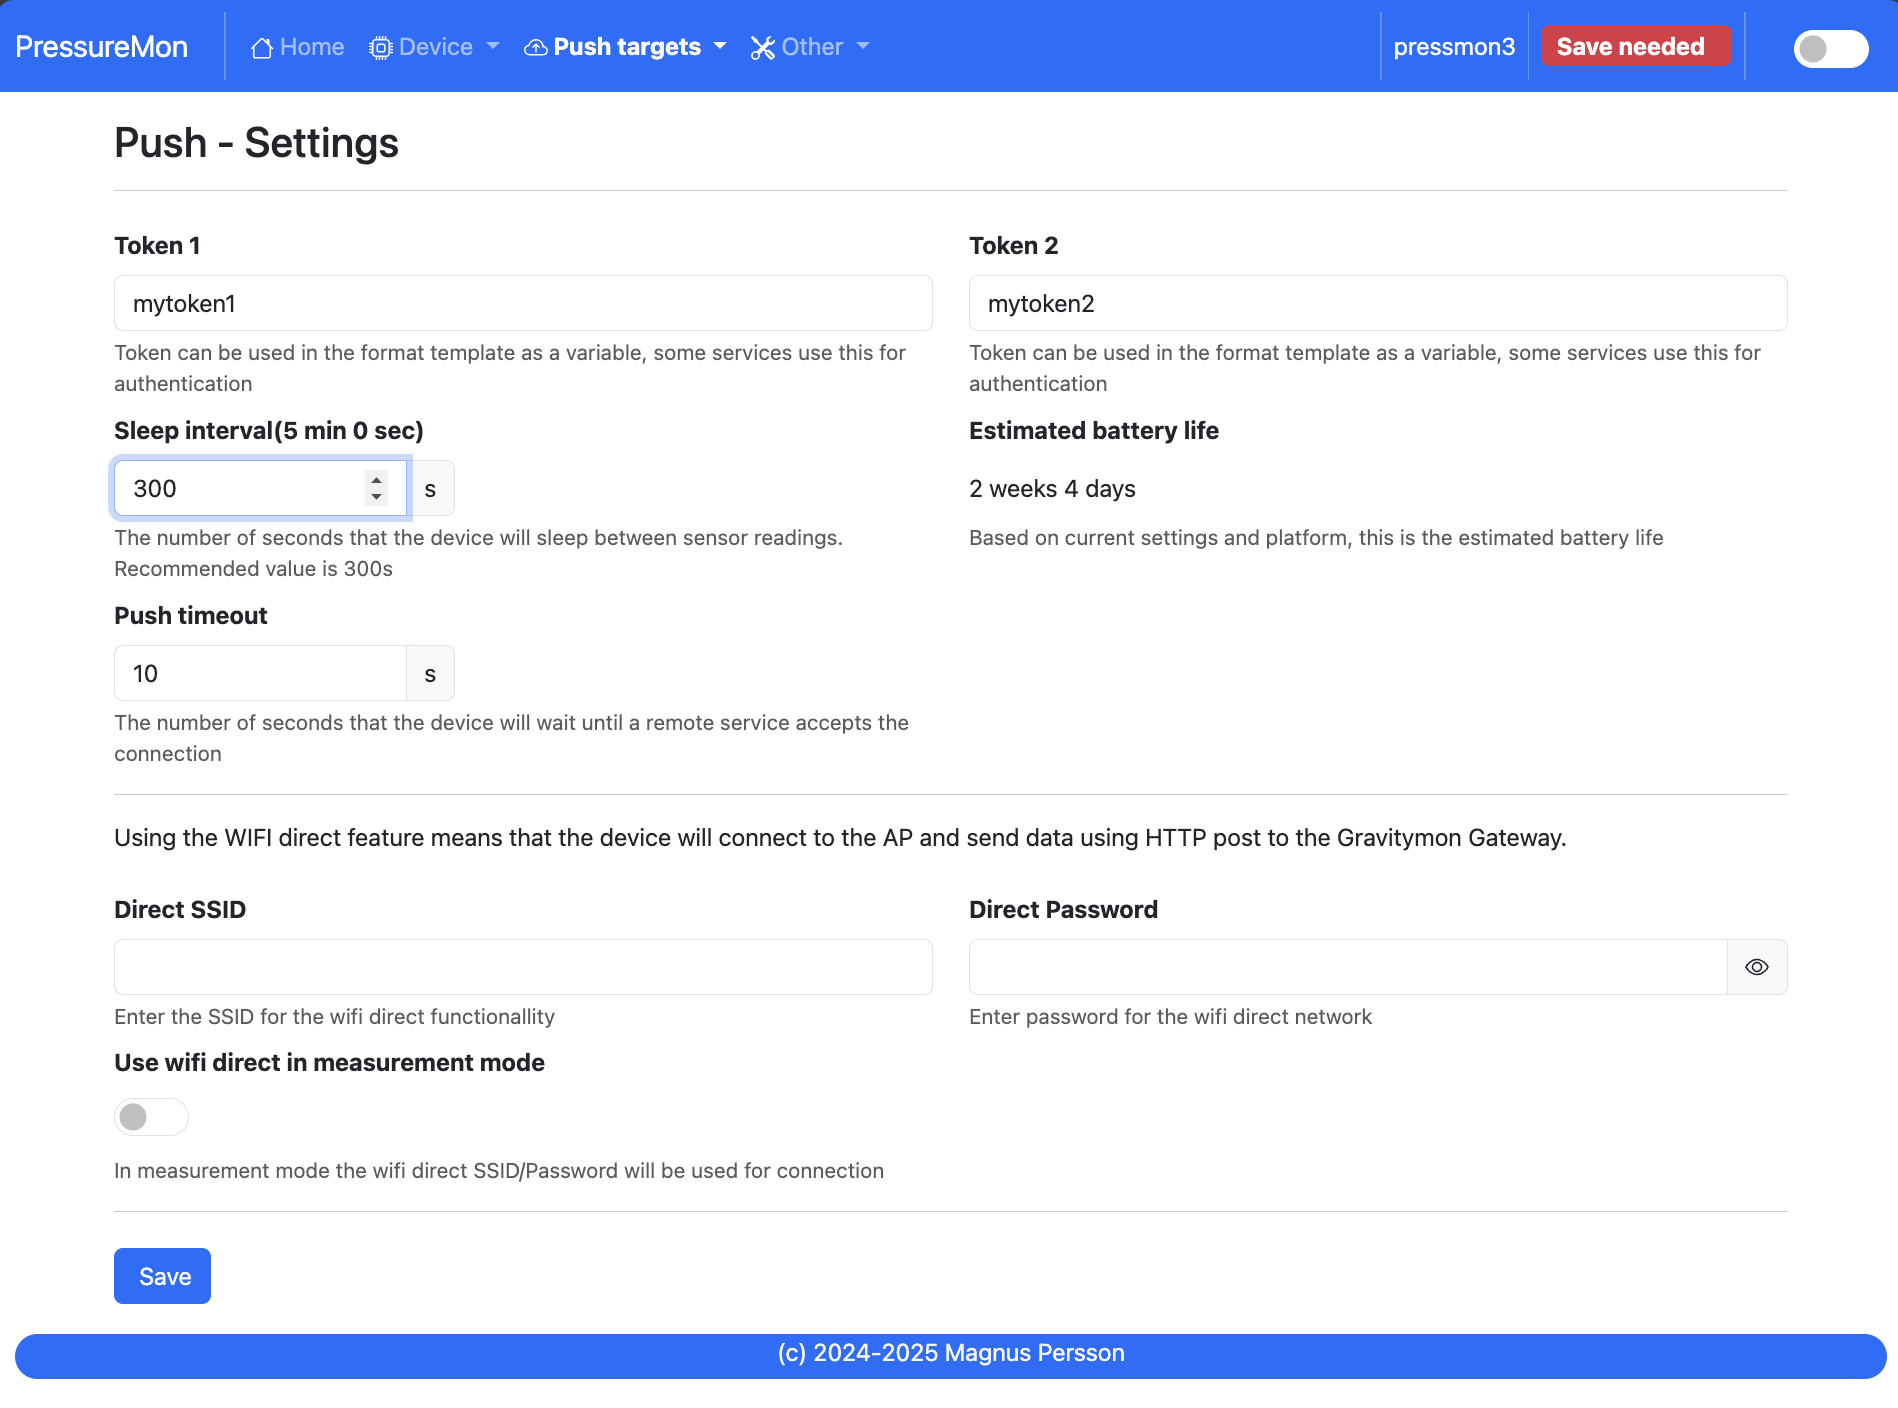Image resolution: width=1898 pixels, height=1408 pixels.
Task: Enable wifi direct in measurement mode switch
Action: coord(151,1116)
